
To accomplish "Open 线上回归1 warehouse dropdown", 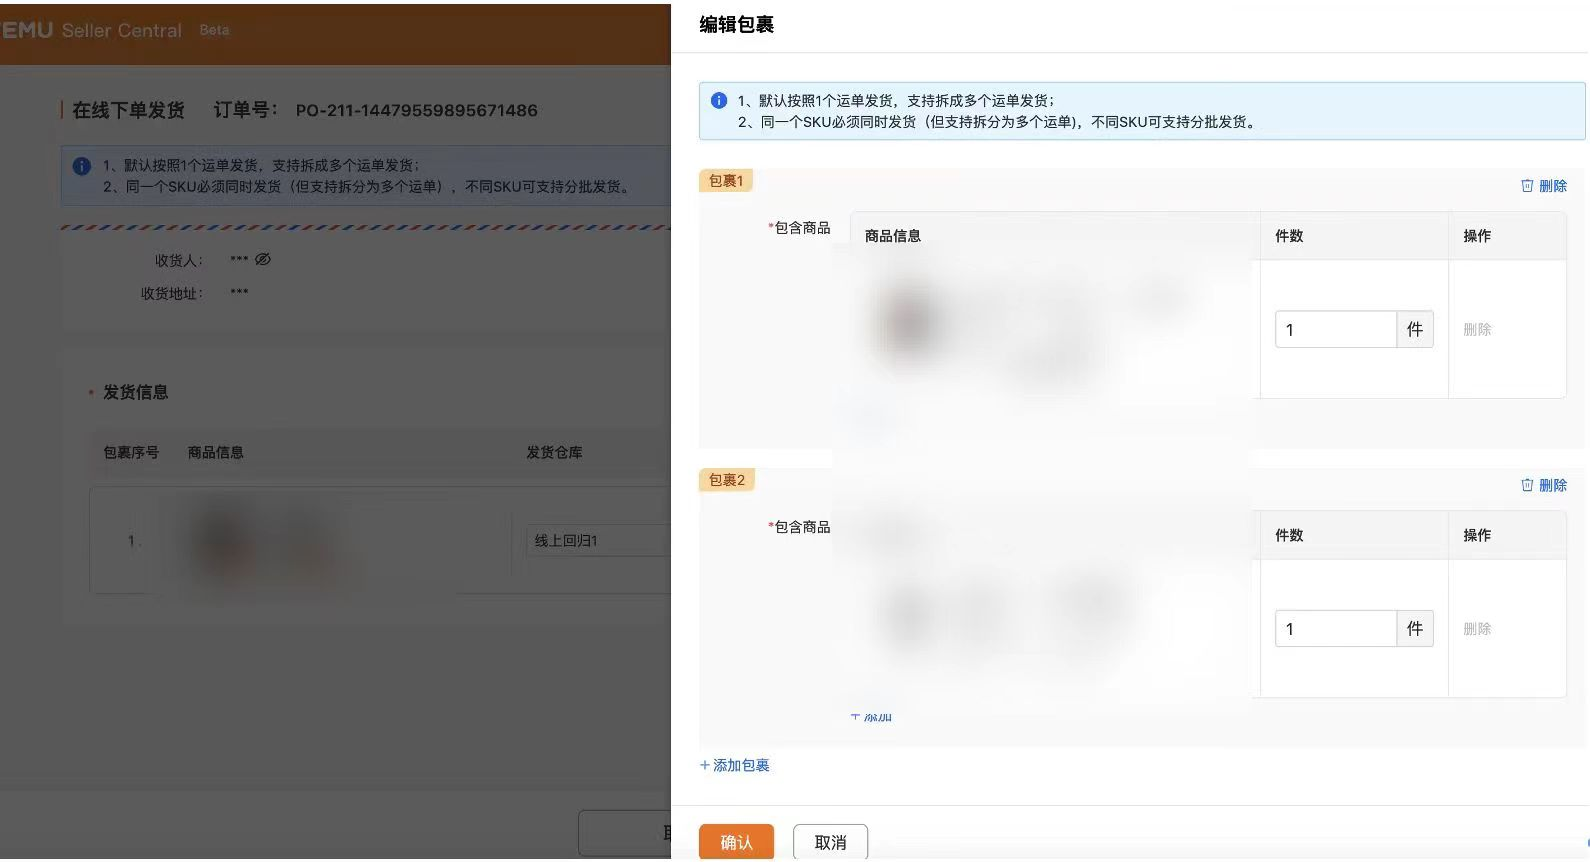I will [x=598, y=540].
